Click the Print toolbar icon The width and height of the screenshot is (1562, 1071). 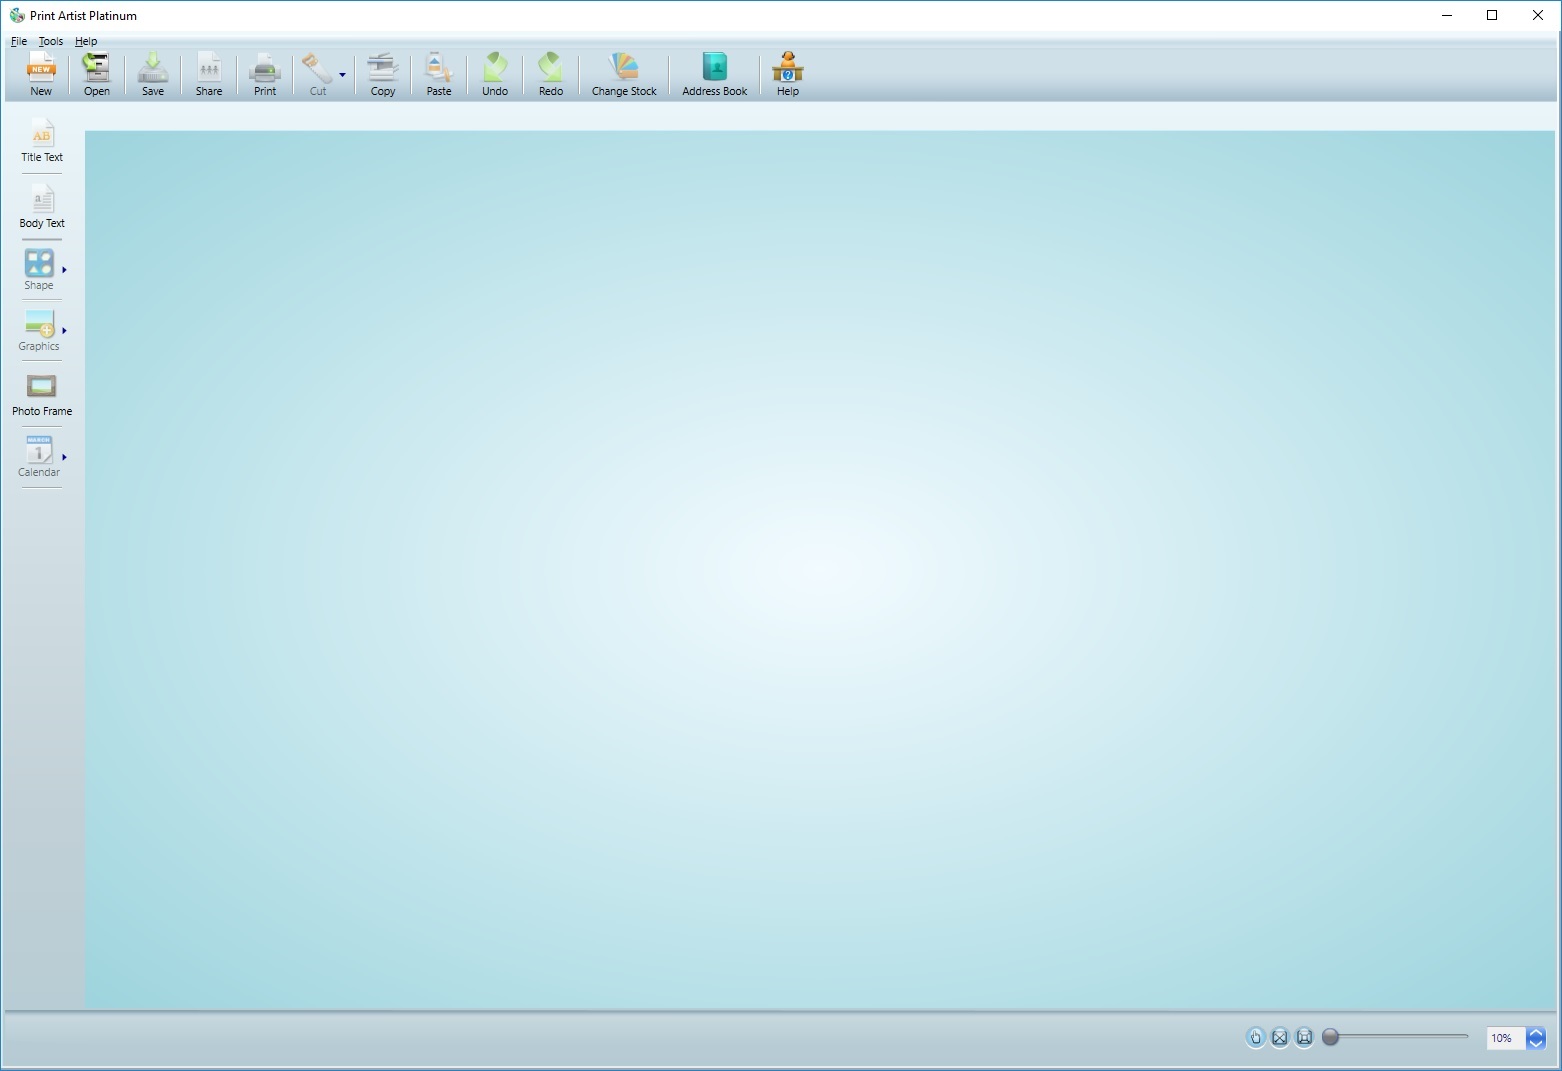tap(265, 74)
